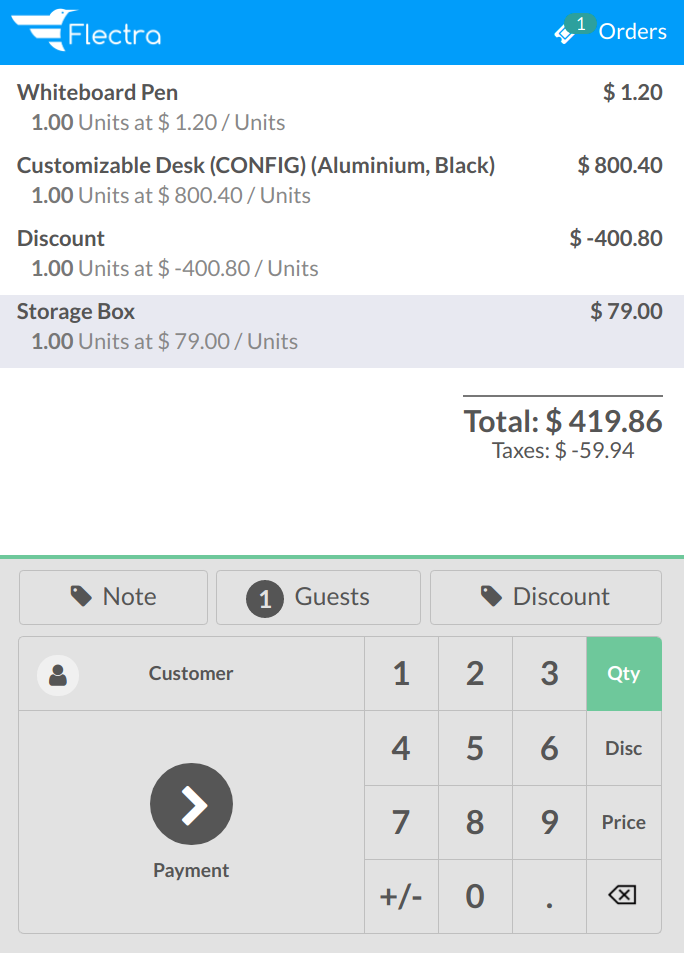Switch numpad mode to Price

tap(623, 822)
